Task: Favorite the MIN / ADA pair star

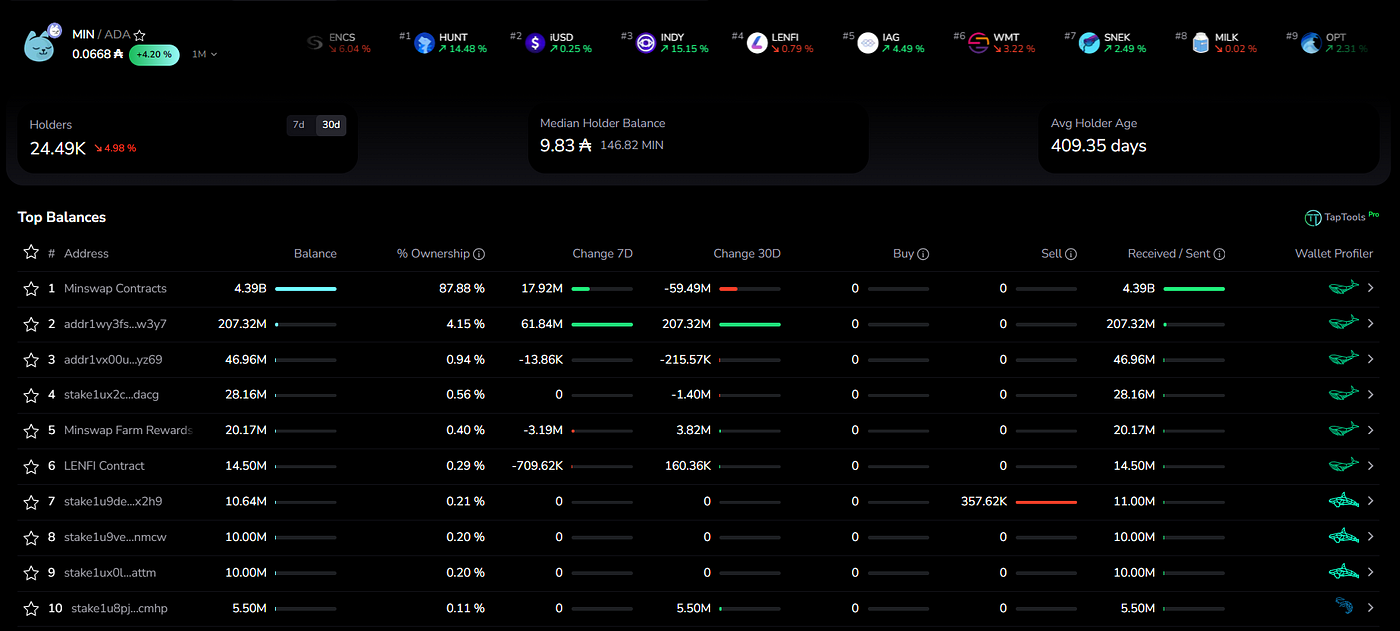Action: pos(140,35)
